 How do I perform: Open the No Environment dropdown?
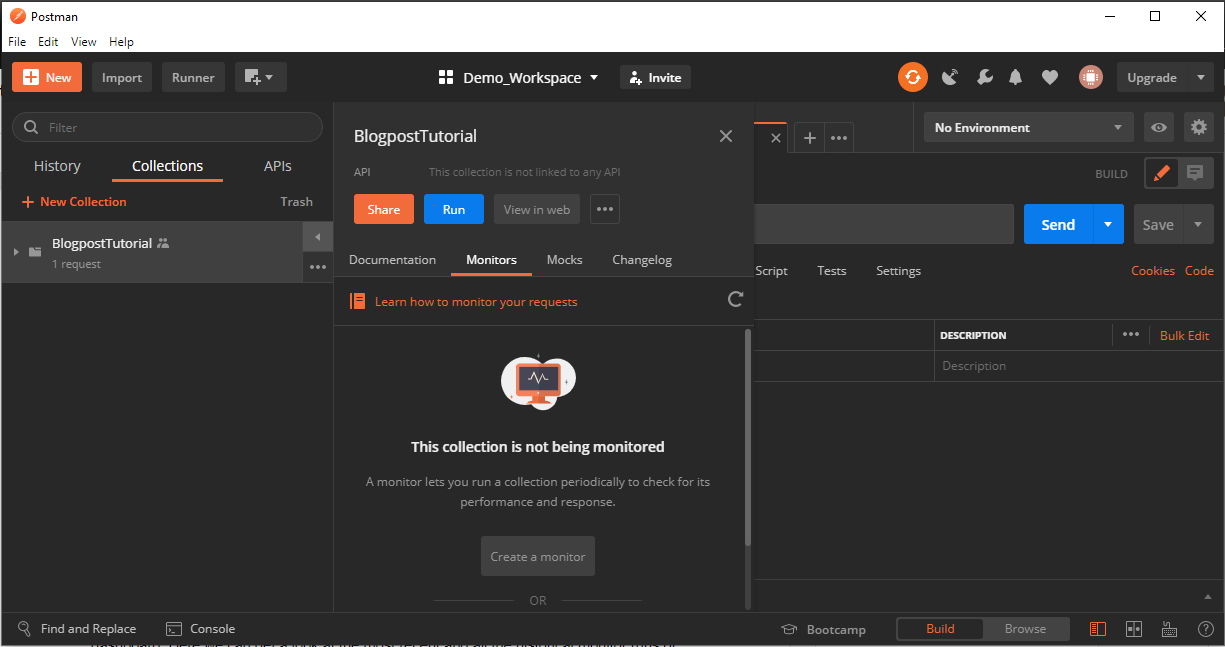click(x=1027, y=127)
